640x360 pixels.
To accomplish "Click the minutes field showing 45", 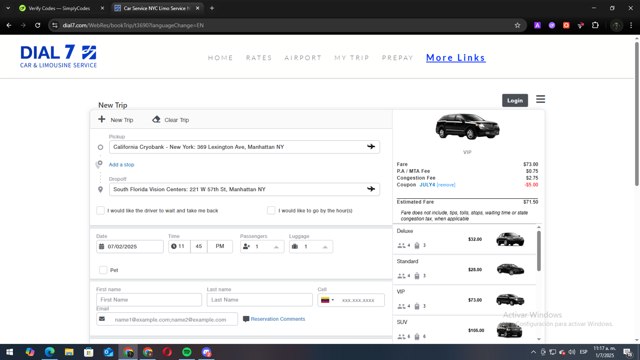I will 199,246.
